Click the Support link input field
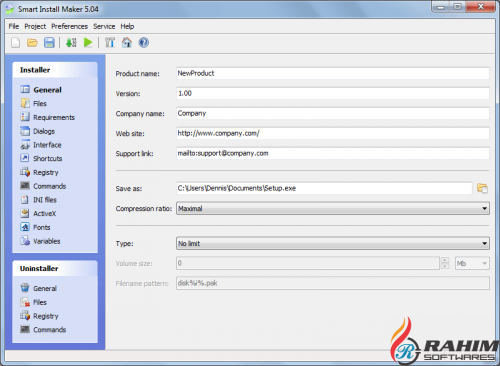 [333, 153]
